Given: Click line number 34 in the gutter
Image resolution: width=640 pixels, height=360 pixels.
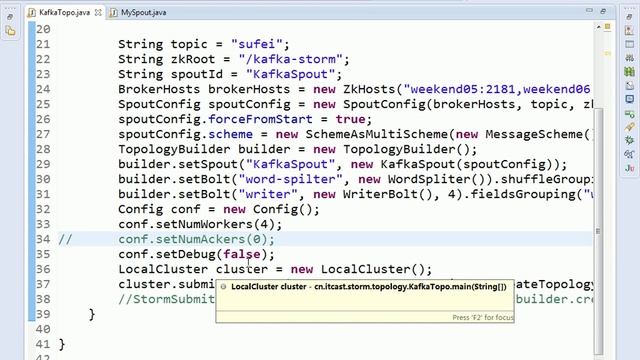Looking at the screenshot, I should [43, 239].
